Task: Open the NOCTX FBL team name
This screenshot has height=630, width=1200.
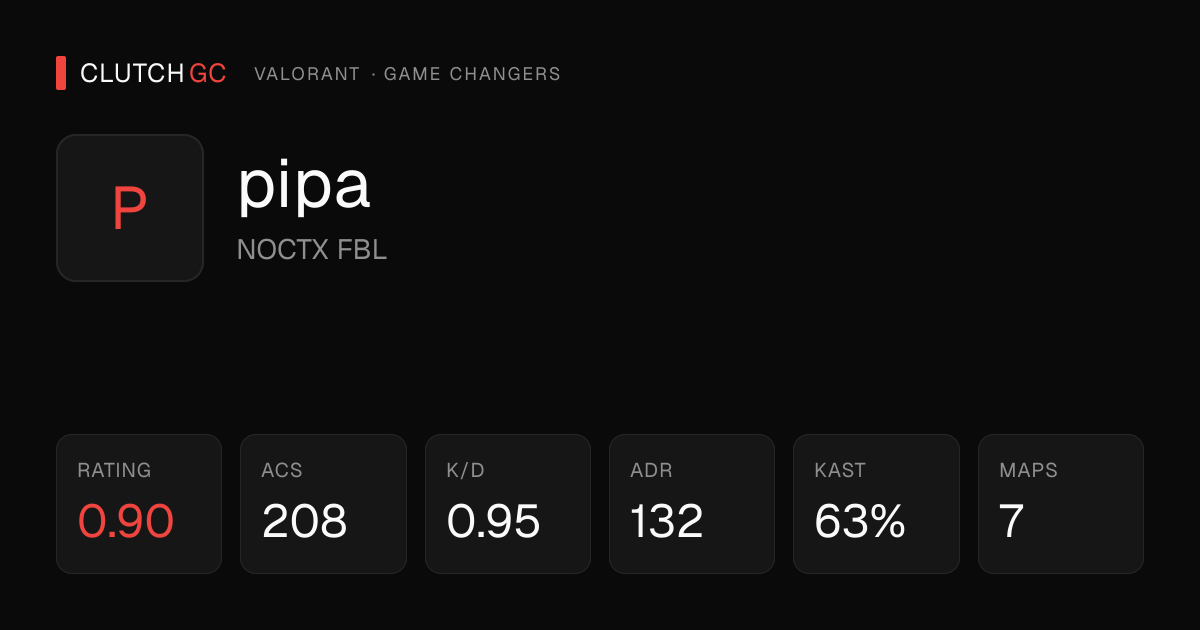Action: click(x=312, y=250)
